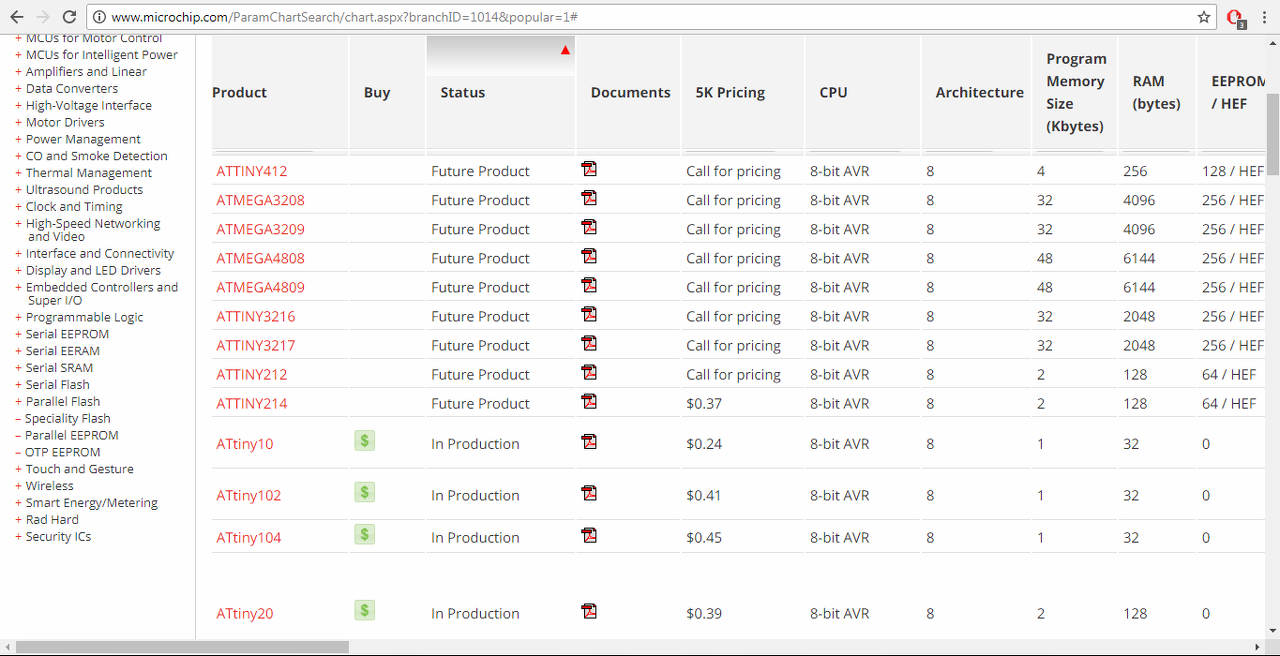Open PDF document for ATtiny20
Viewport: 1280px width, 656px height.
click(589, 611)
